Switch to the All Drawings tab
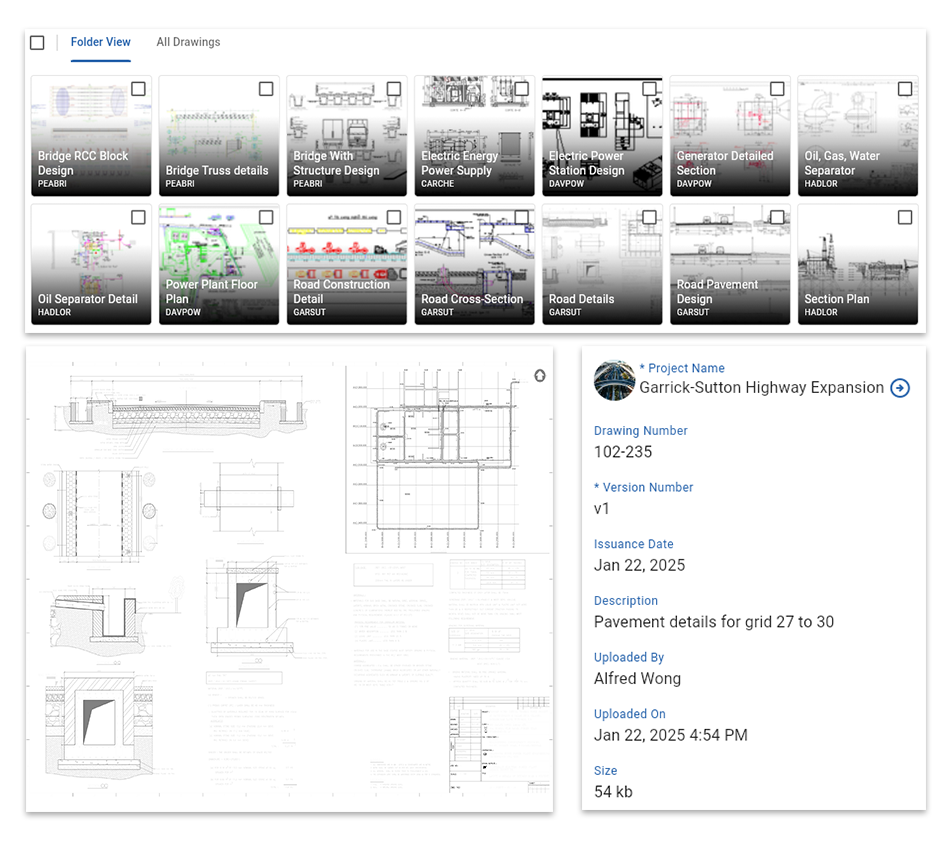Image resolution: width=946 pixels, height=859 pixels. pyautogui.click(x=188, y=42)
